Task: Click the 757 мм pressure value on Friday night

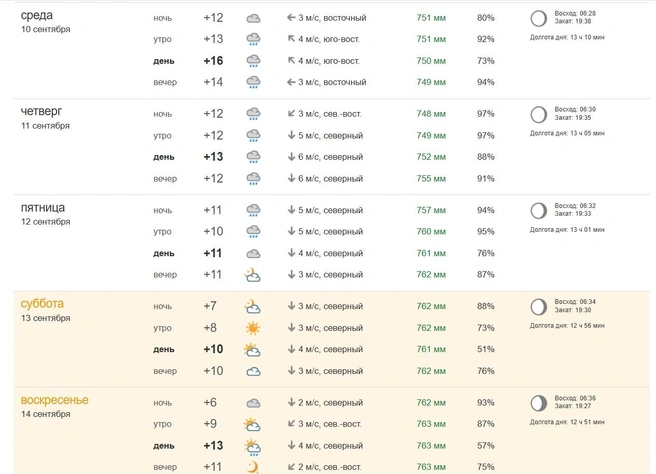Action: click(x=431, y=210)
